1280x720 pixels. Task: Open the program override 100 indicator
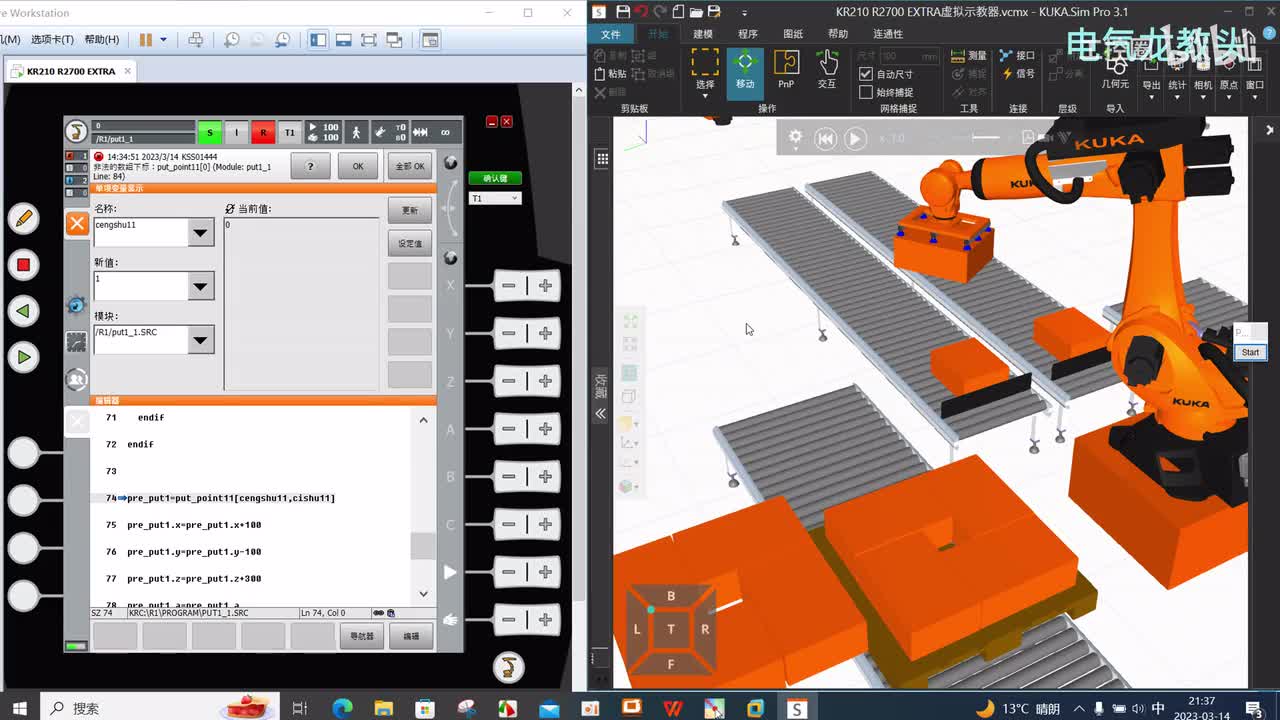coord(323,132)
